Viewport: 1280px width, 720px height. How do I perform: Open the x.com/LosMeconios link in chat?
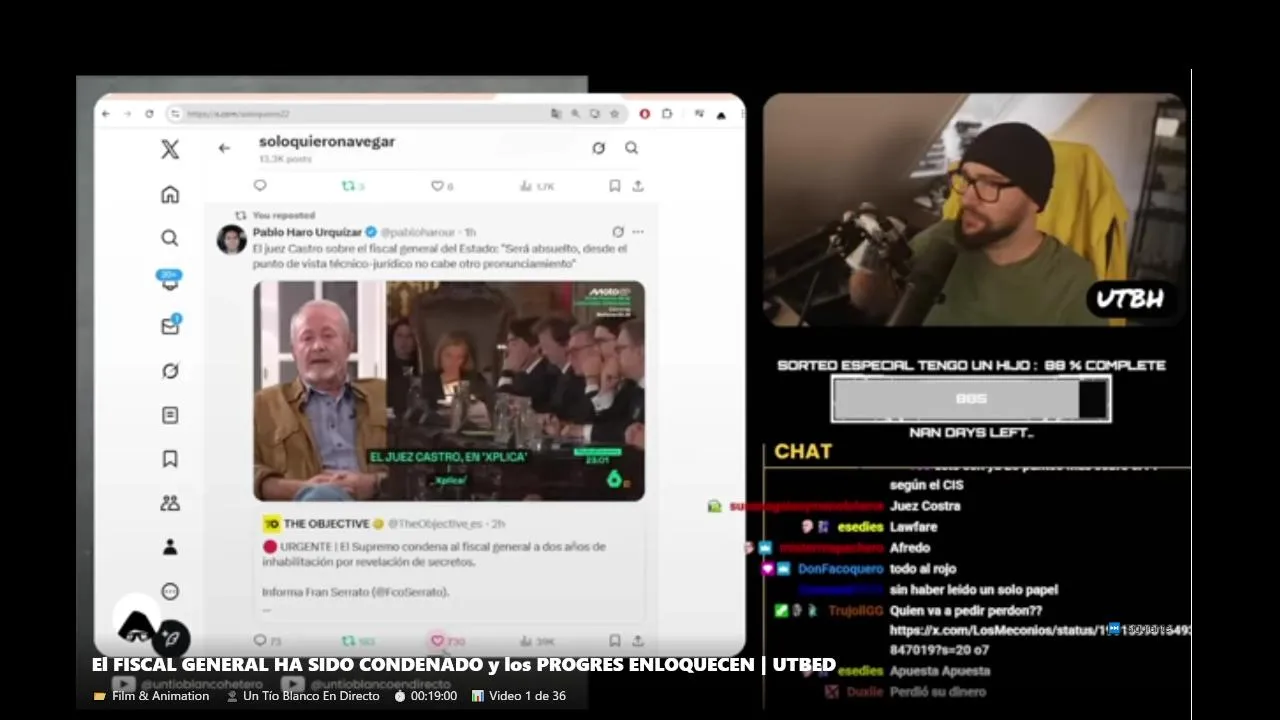(x=1040, y=640)
